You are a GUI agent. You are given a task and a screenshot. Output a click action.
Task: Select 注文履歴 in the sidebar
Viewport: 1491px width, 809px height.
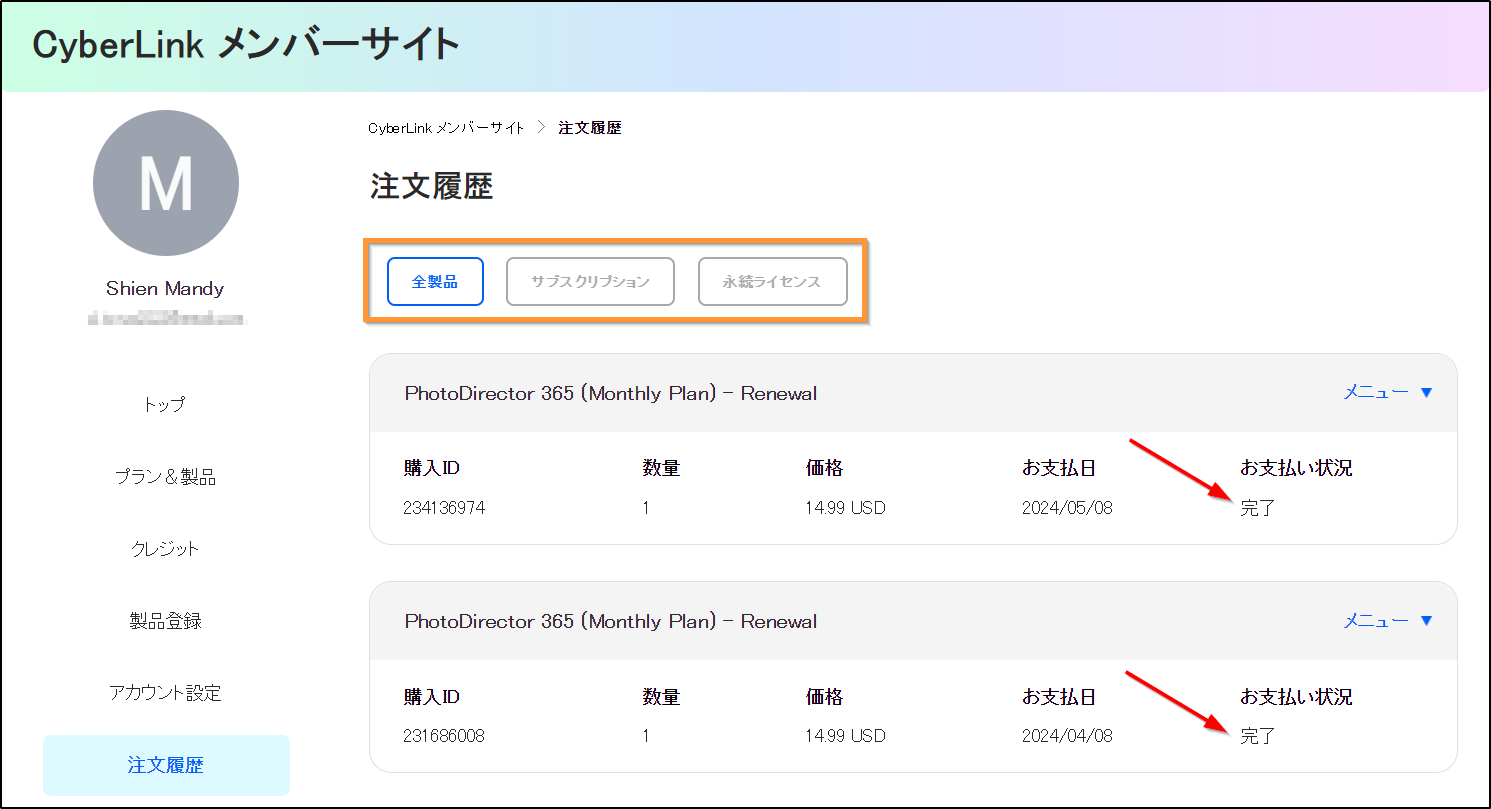(166, 766)
